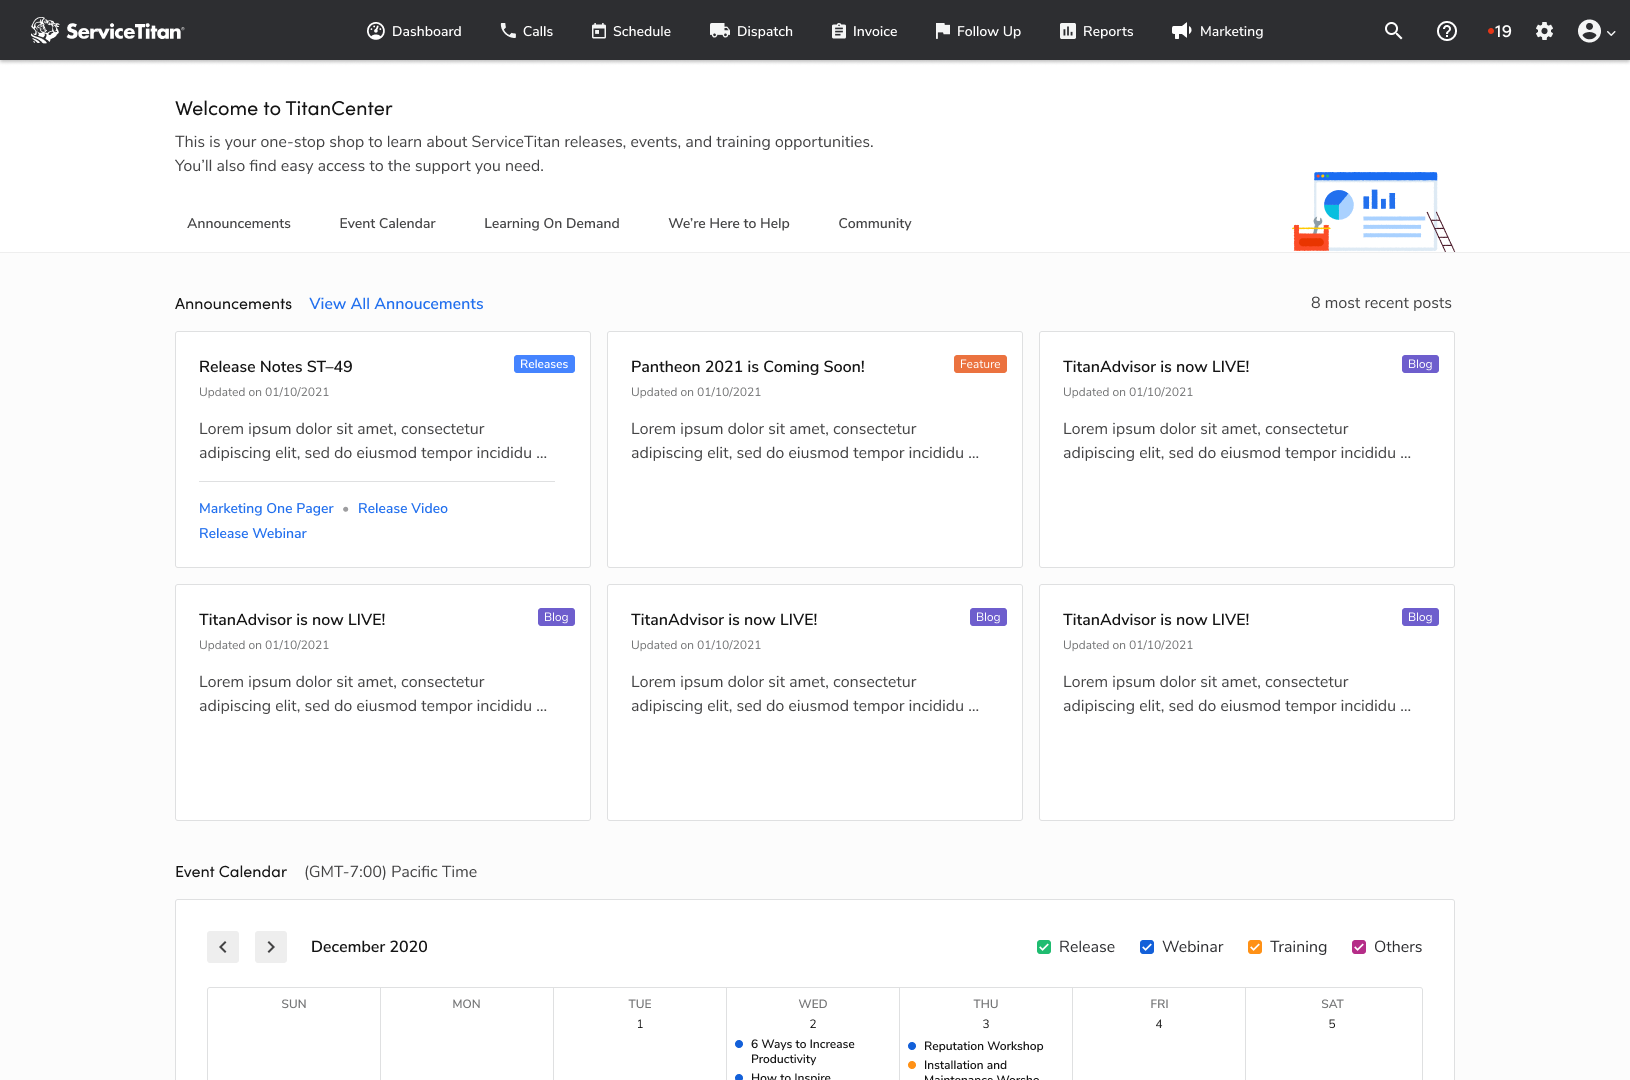
Task: Go to previous calendar month
Action: click(x=223, y=947)
